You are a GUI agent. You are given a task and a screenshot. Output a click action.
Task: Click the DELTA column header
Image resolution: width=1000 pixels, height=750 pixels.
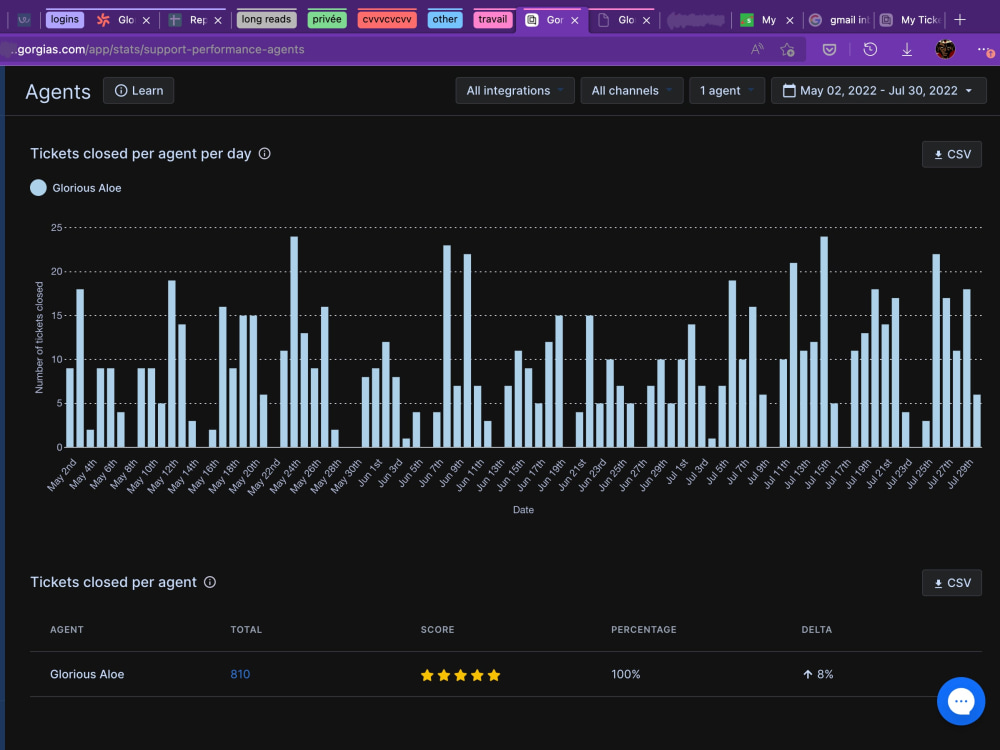pos(816,629)
